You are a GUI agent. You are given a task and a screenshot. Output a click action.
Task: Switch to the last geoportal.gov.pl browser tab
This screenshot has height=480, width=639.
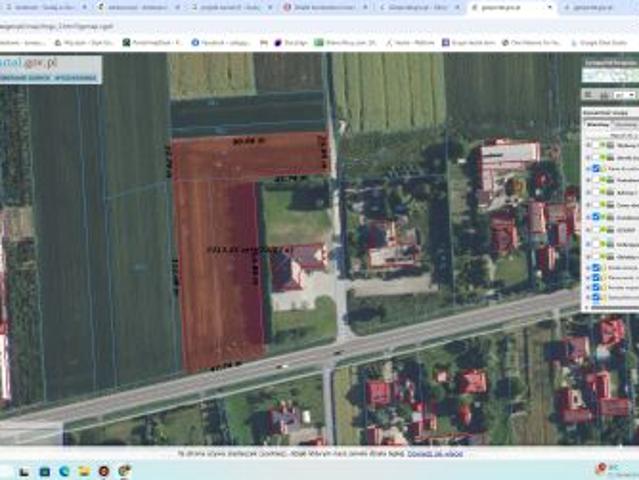592,7
